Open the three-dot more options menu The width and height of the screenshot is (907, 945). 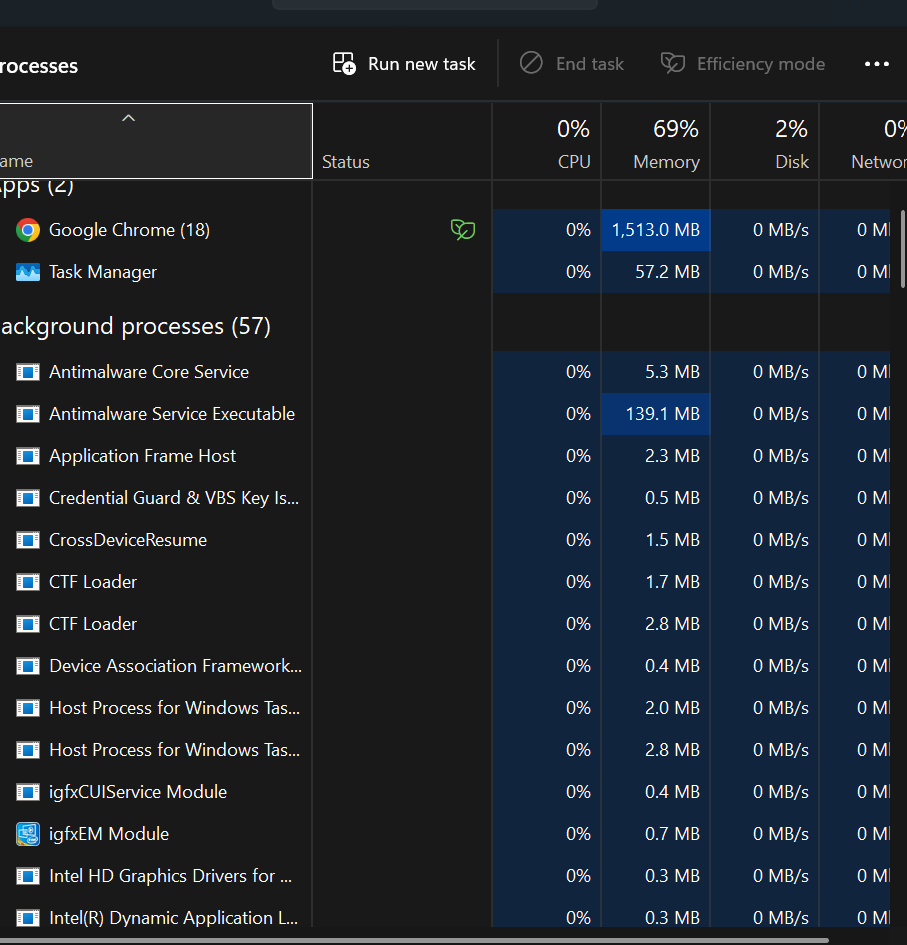click(x=876, y=64)
